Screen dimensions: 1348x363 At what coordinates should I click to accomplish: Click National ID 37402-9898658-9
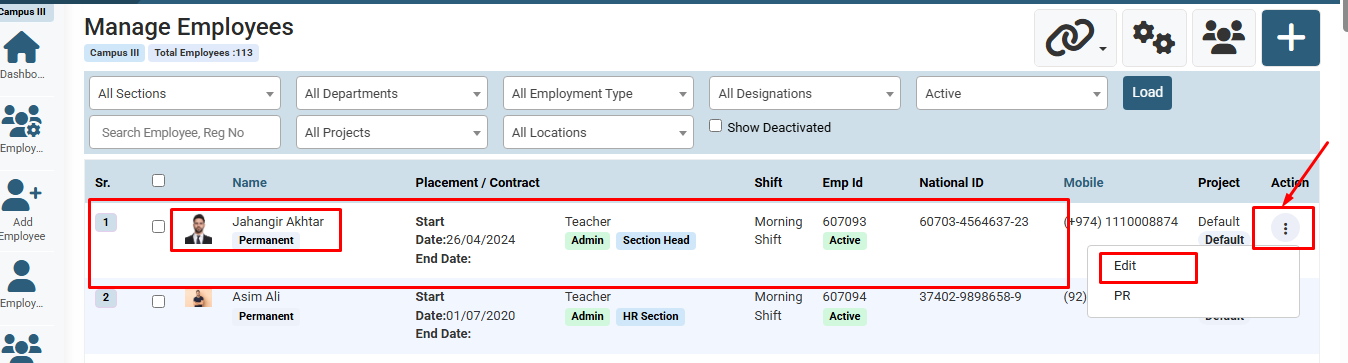tap(969, 296)
